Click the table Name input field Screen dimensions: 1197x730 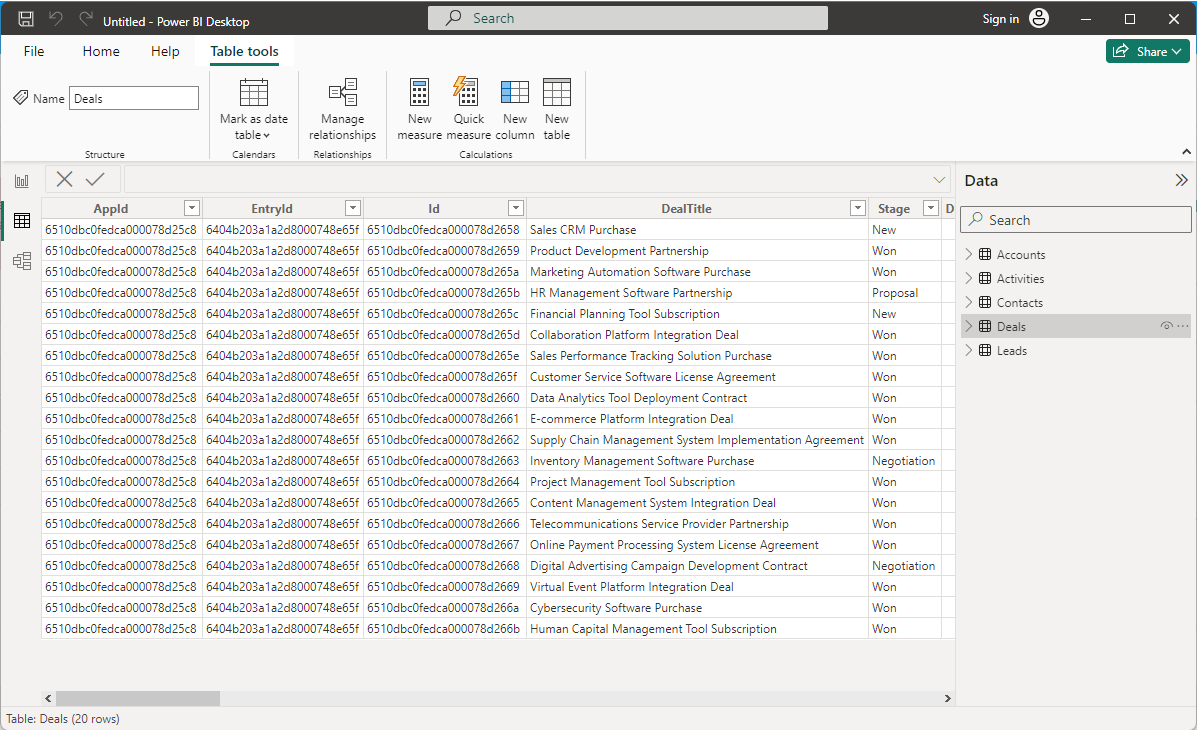(134, 98)
